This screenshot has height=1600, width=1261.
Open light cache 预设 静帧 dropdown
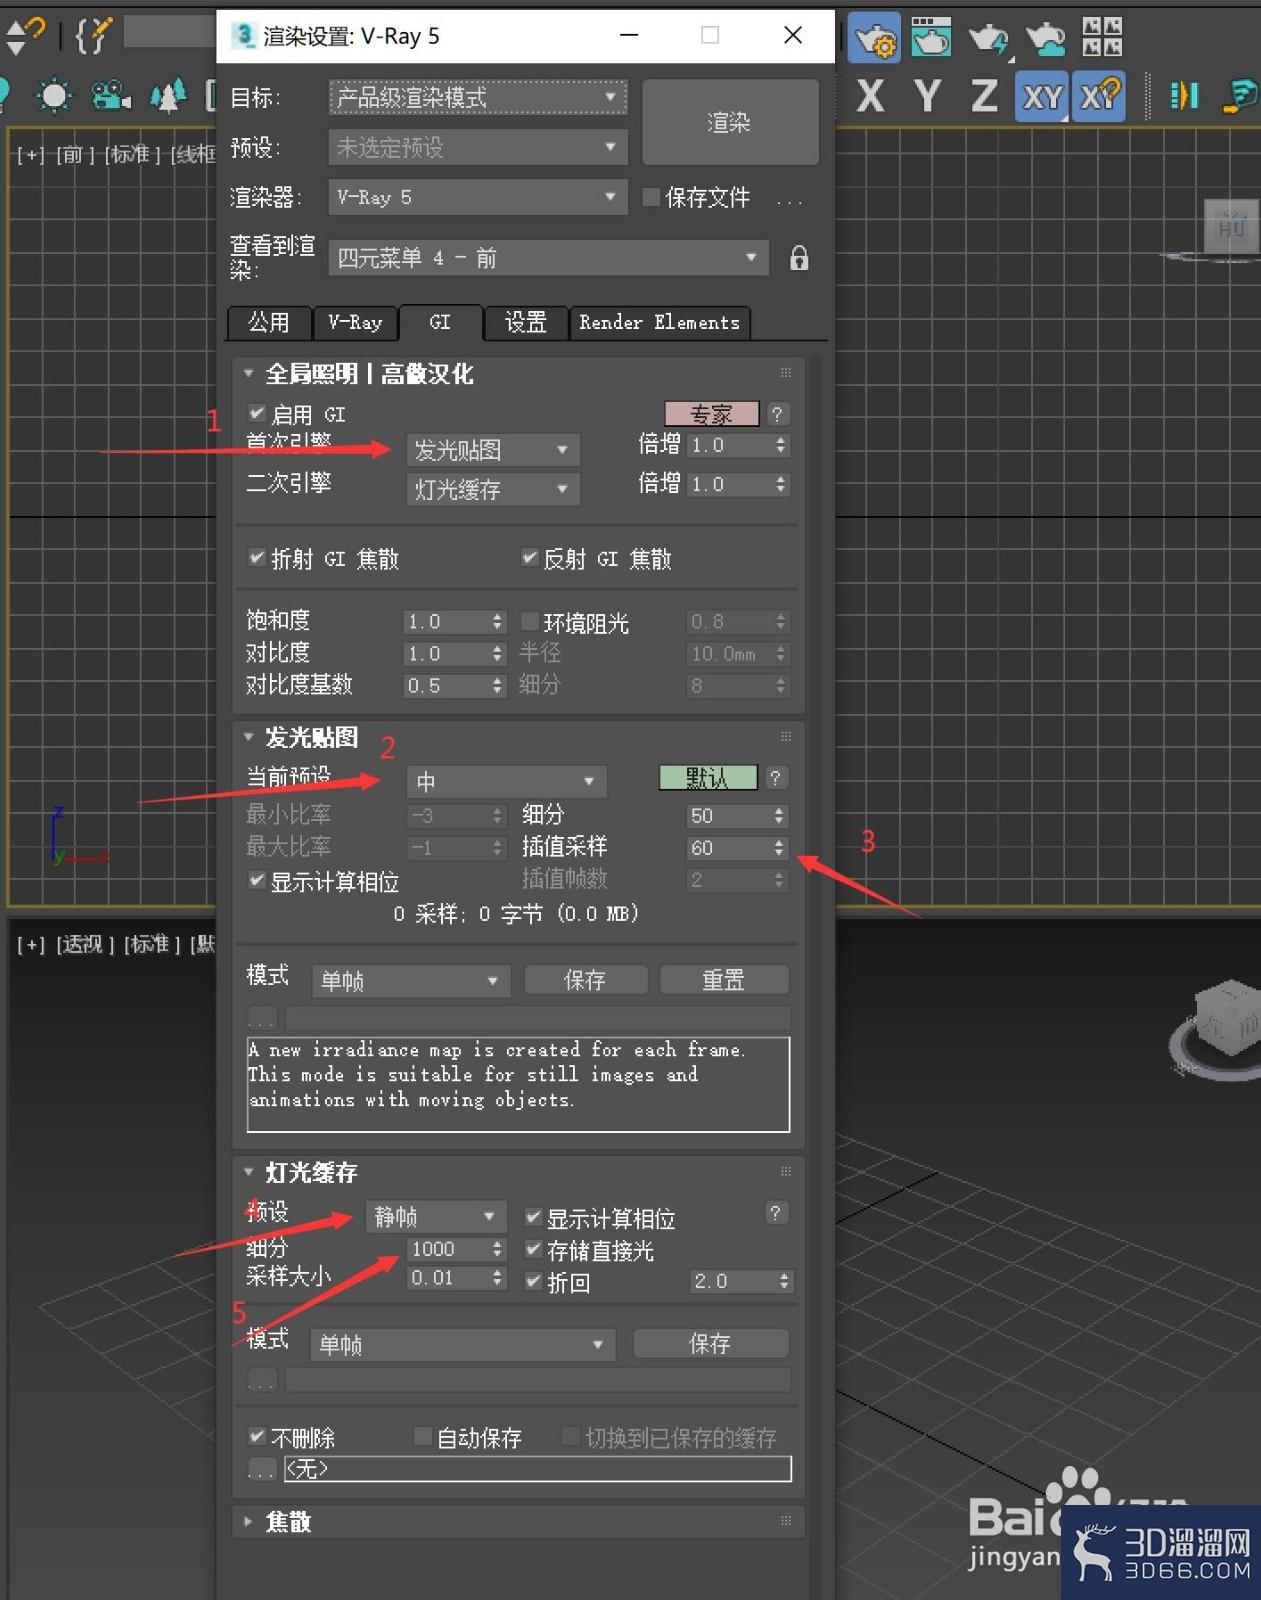tap(436, 1217)
